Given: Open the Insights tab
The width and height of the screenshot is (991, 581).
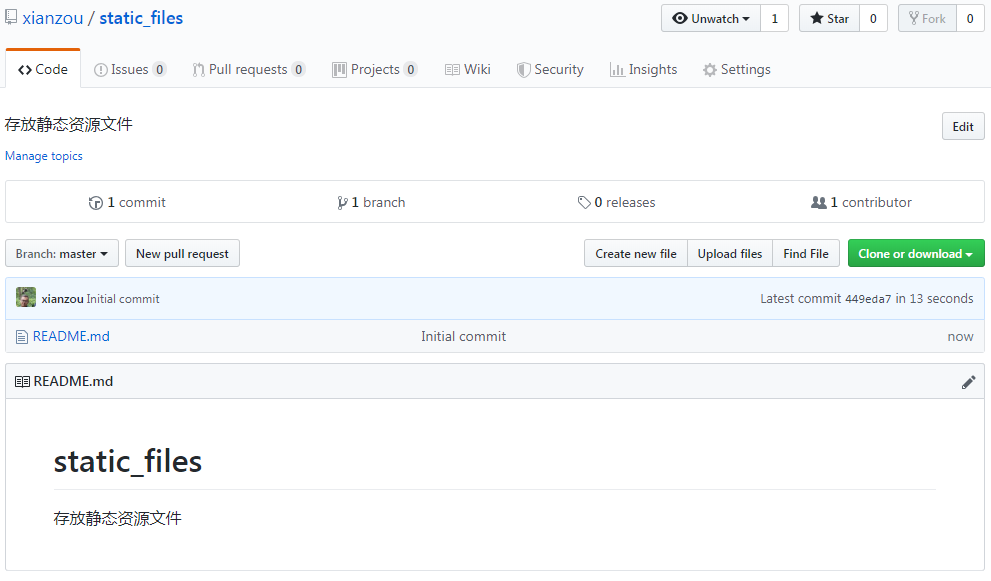Looking at the screenshot, I should click(x=643, y=69).
